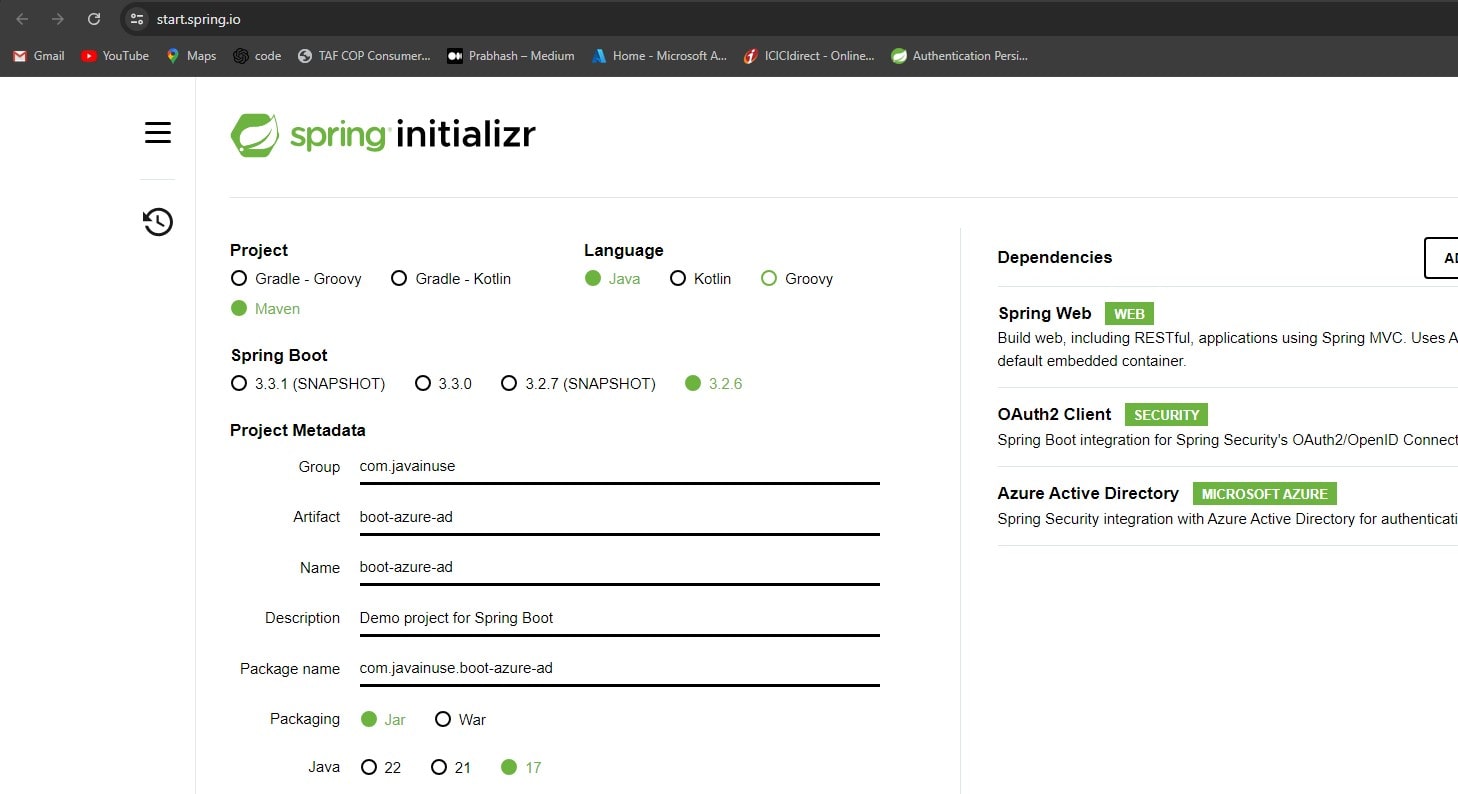Select Java version 21
1458x794 pixels.
451,767
